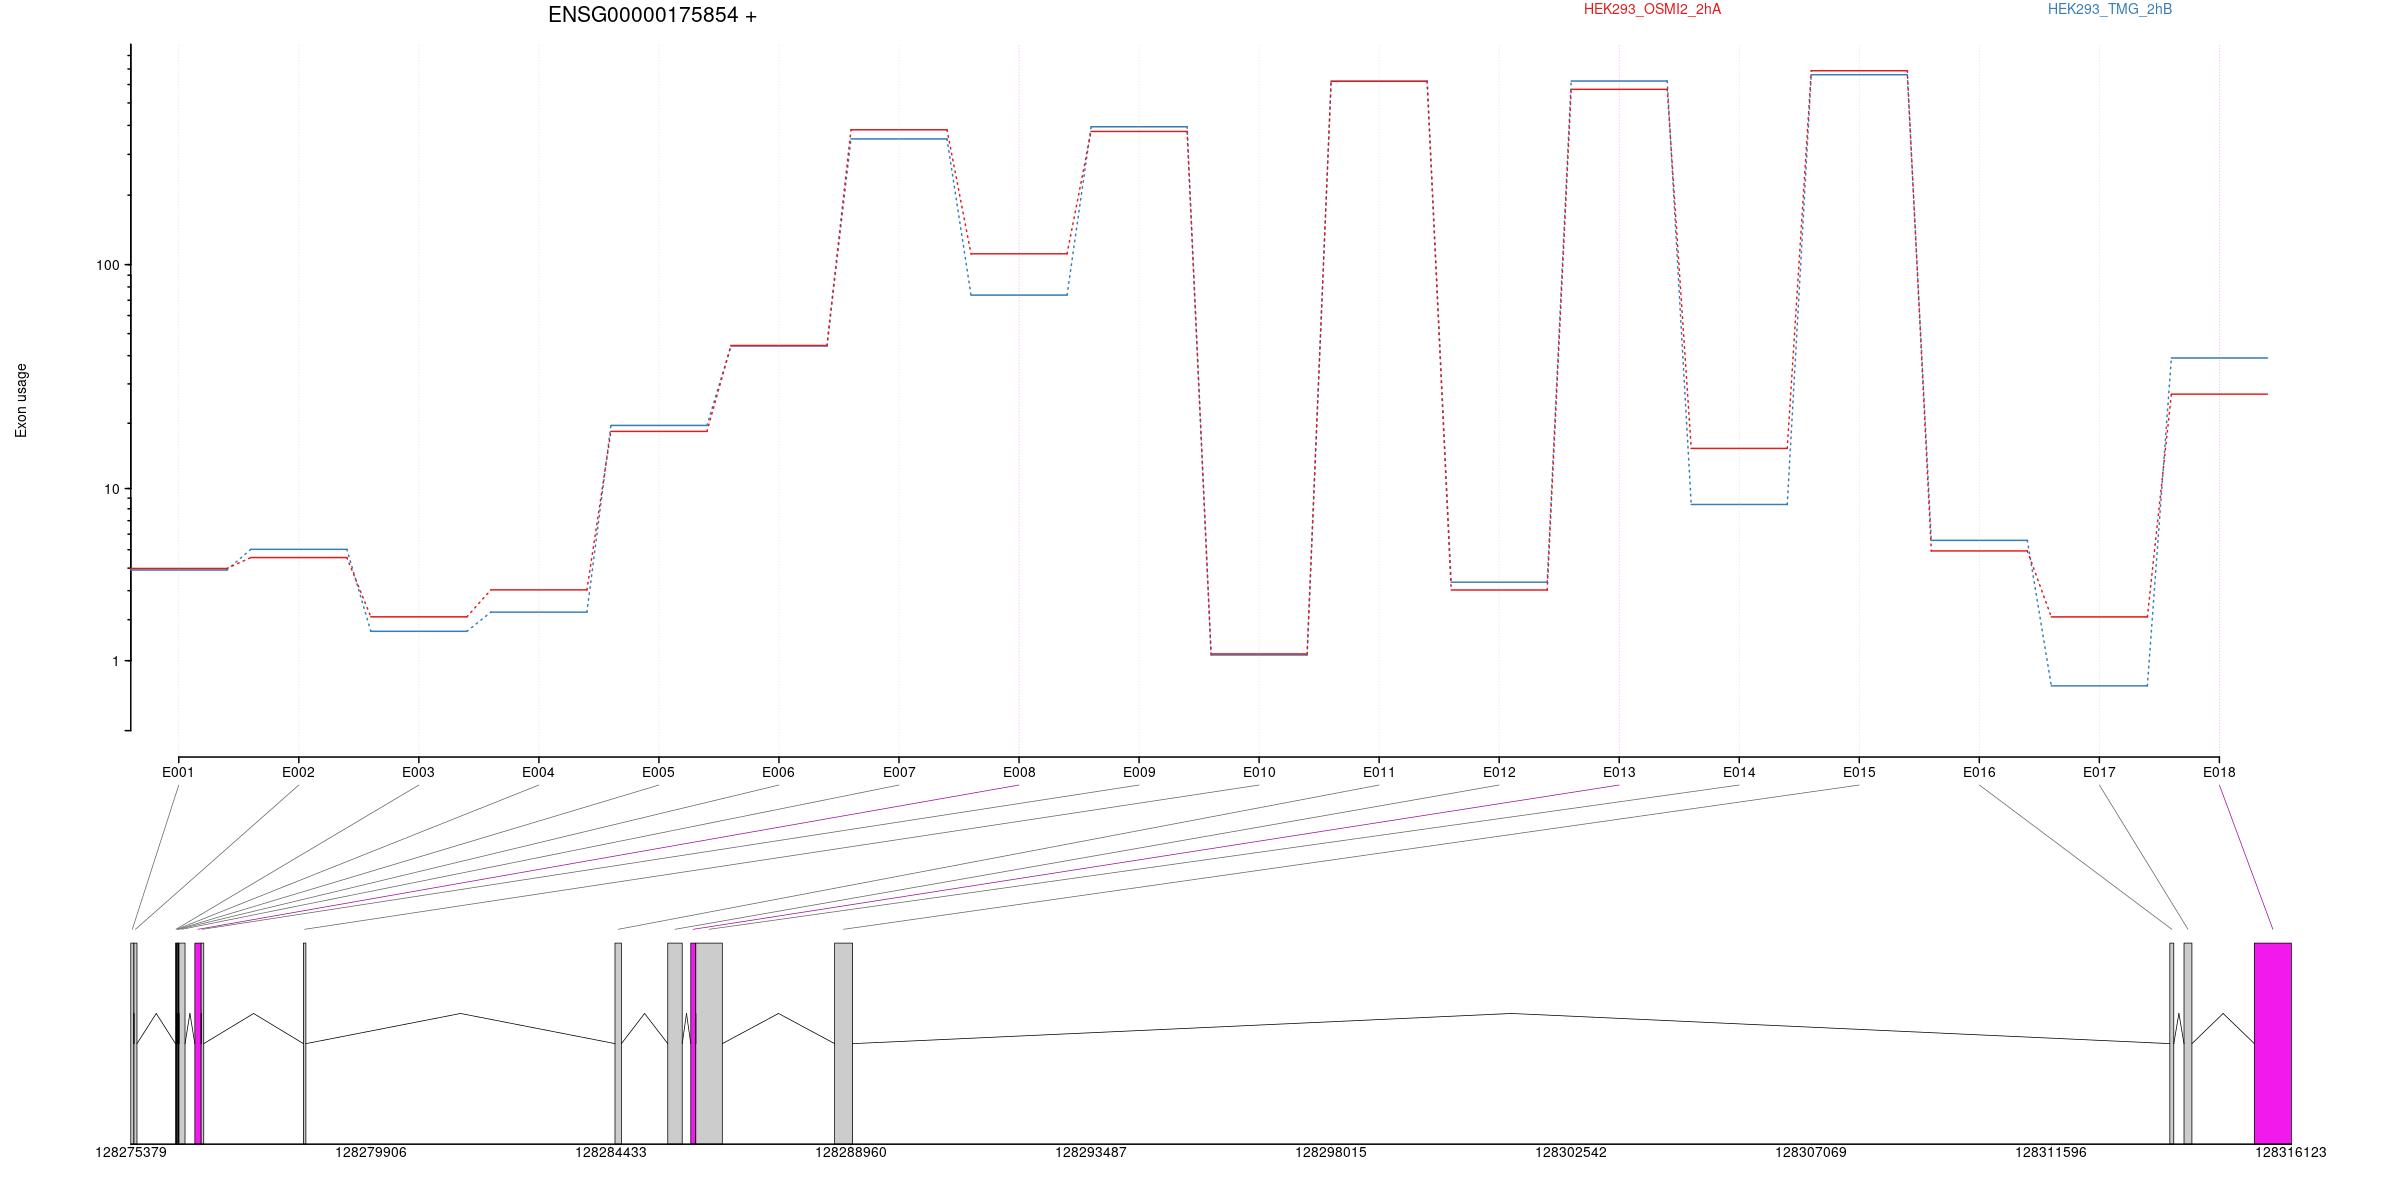Click the E011 exon label
The image size is (2400, 1200).
click(x=1379, y=772)
